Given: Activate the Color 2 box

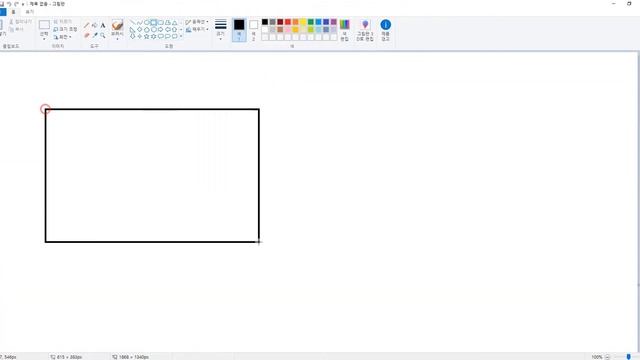Looking at the screenshot, I should pyautogui.click(x=253, y=29).
